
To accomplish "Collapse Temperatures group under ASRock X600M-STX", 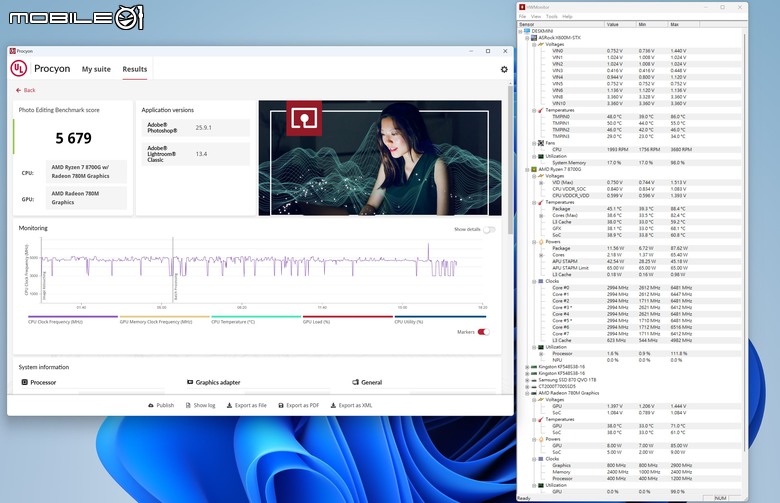I will click(x=534, y=110).
